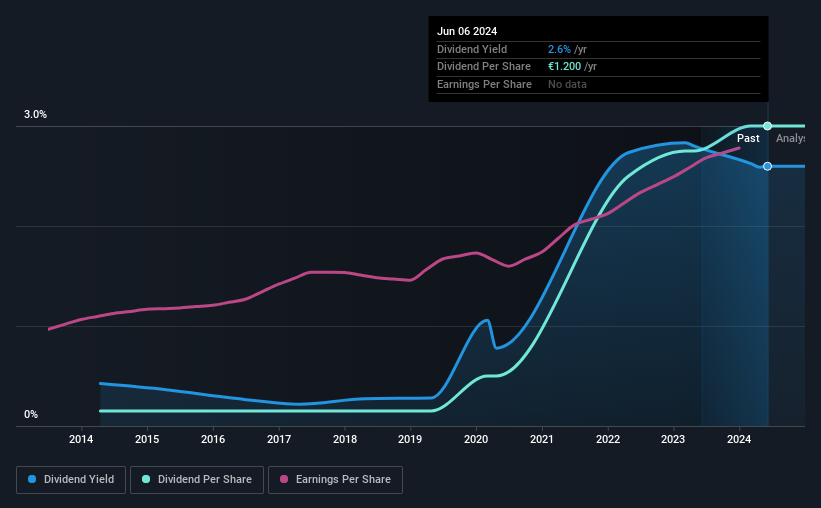Select the 2020 x-axis label

476,439
